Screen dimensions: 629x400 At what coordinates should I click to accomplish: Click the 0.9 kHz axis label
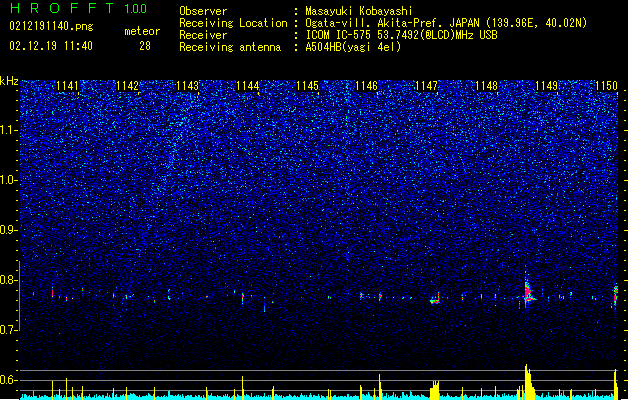[9, 230]
